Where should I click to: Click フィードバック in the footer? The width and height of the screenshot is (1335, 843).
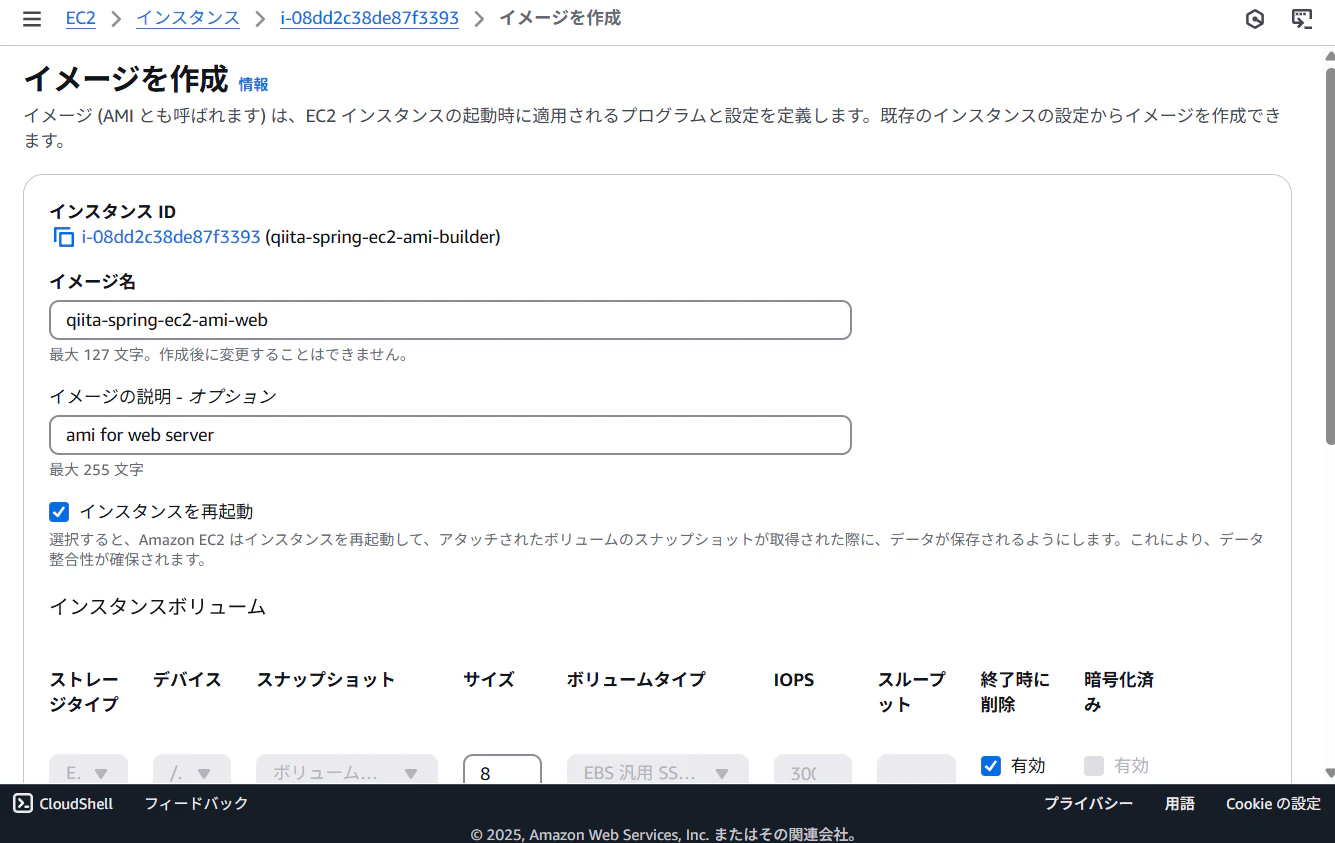pos(196,803)
